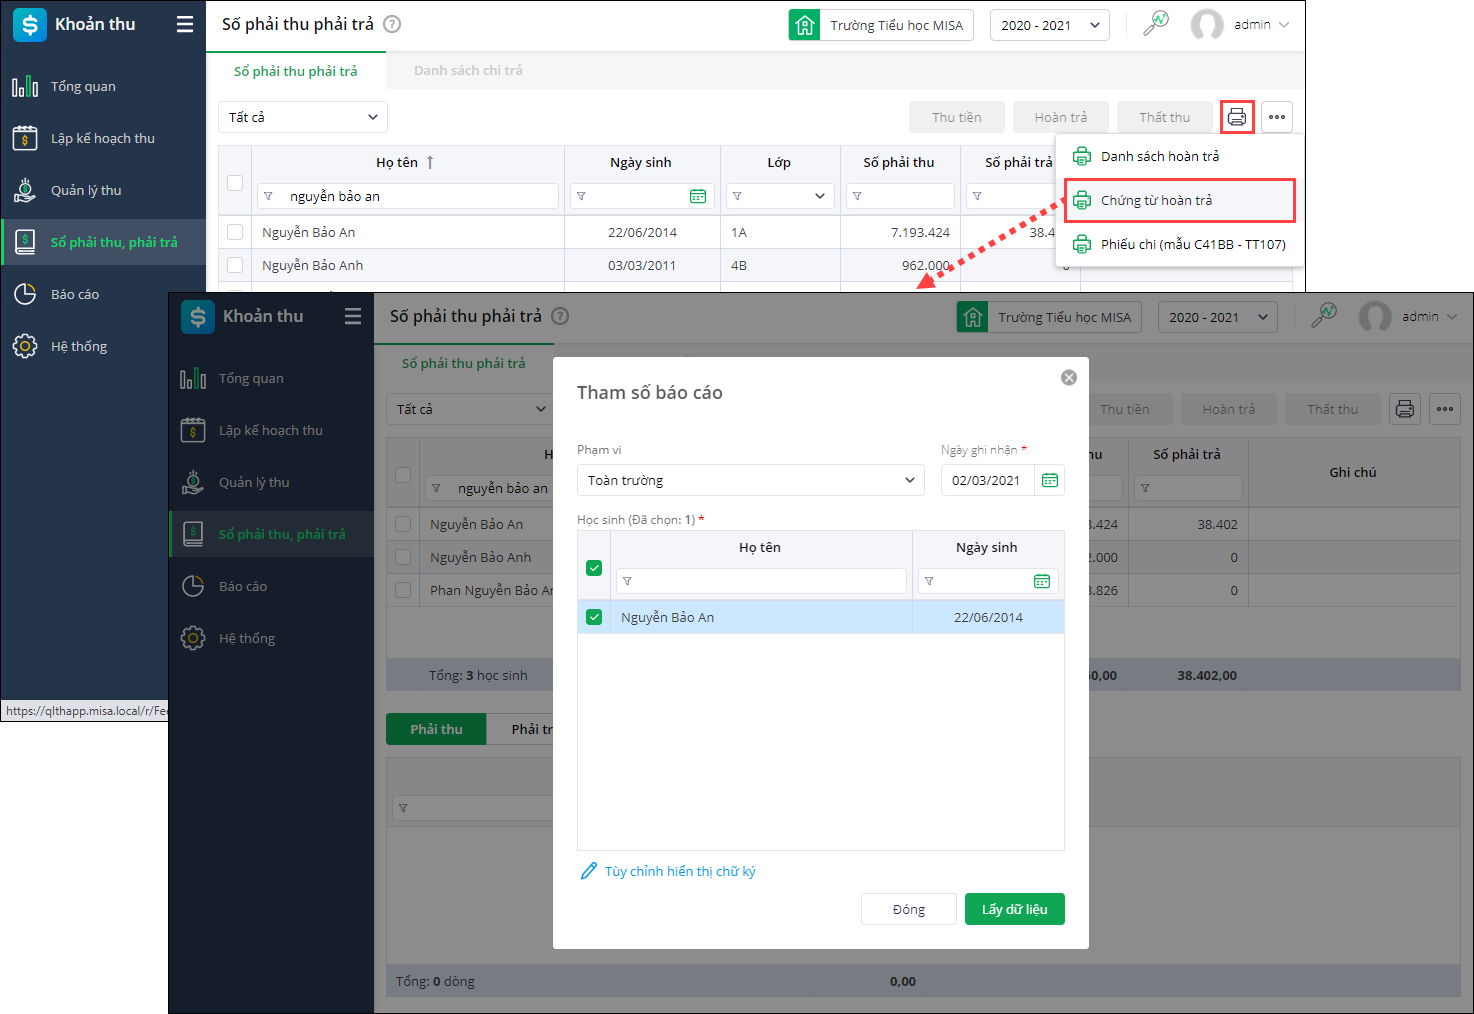Tick Nguyễn Bảo Anh's row checkbox in rear window
Viewport: 1474px width, 1014px height.
coord(235,265)
